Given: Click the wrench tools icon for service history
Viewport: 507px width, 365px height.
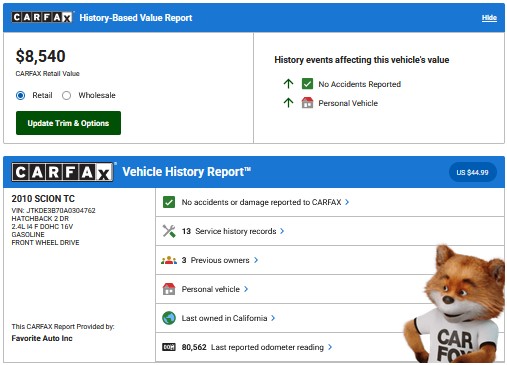Looking at the screenshot, I should 169,231.
